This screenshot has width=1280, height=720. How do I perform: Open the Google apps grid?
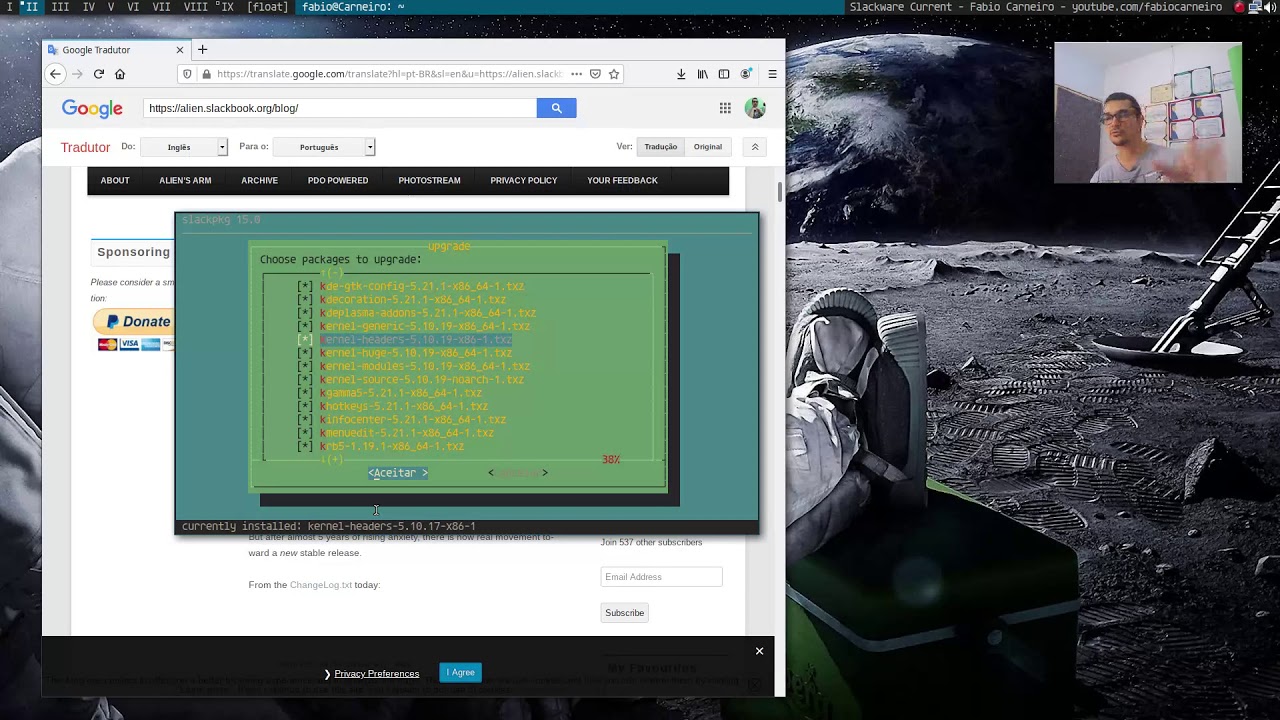[725, 108]
